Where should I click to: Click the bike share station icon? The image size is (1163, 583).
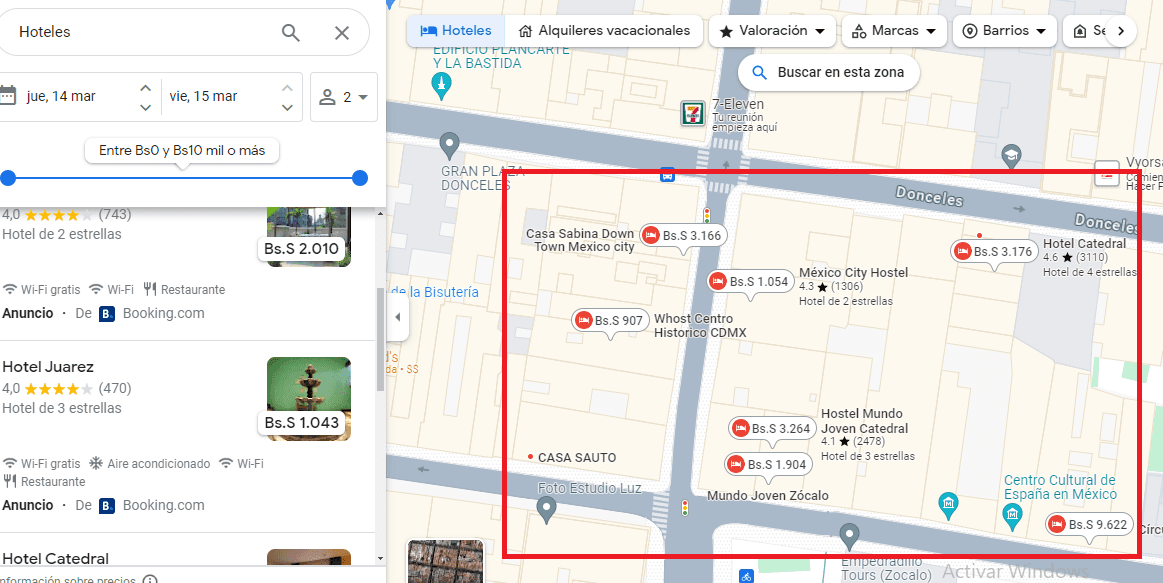click(746, 576)
